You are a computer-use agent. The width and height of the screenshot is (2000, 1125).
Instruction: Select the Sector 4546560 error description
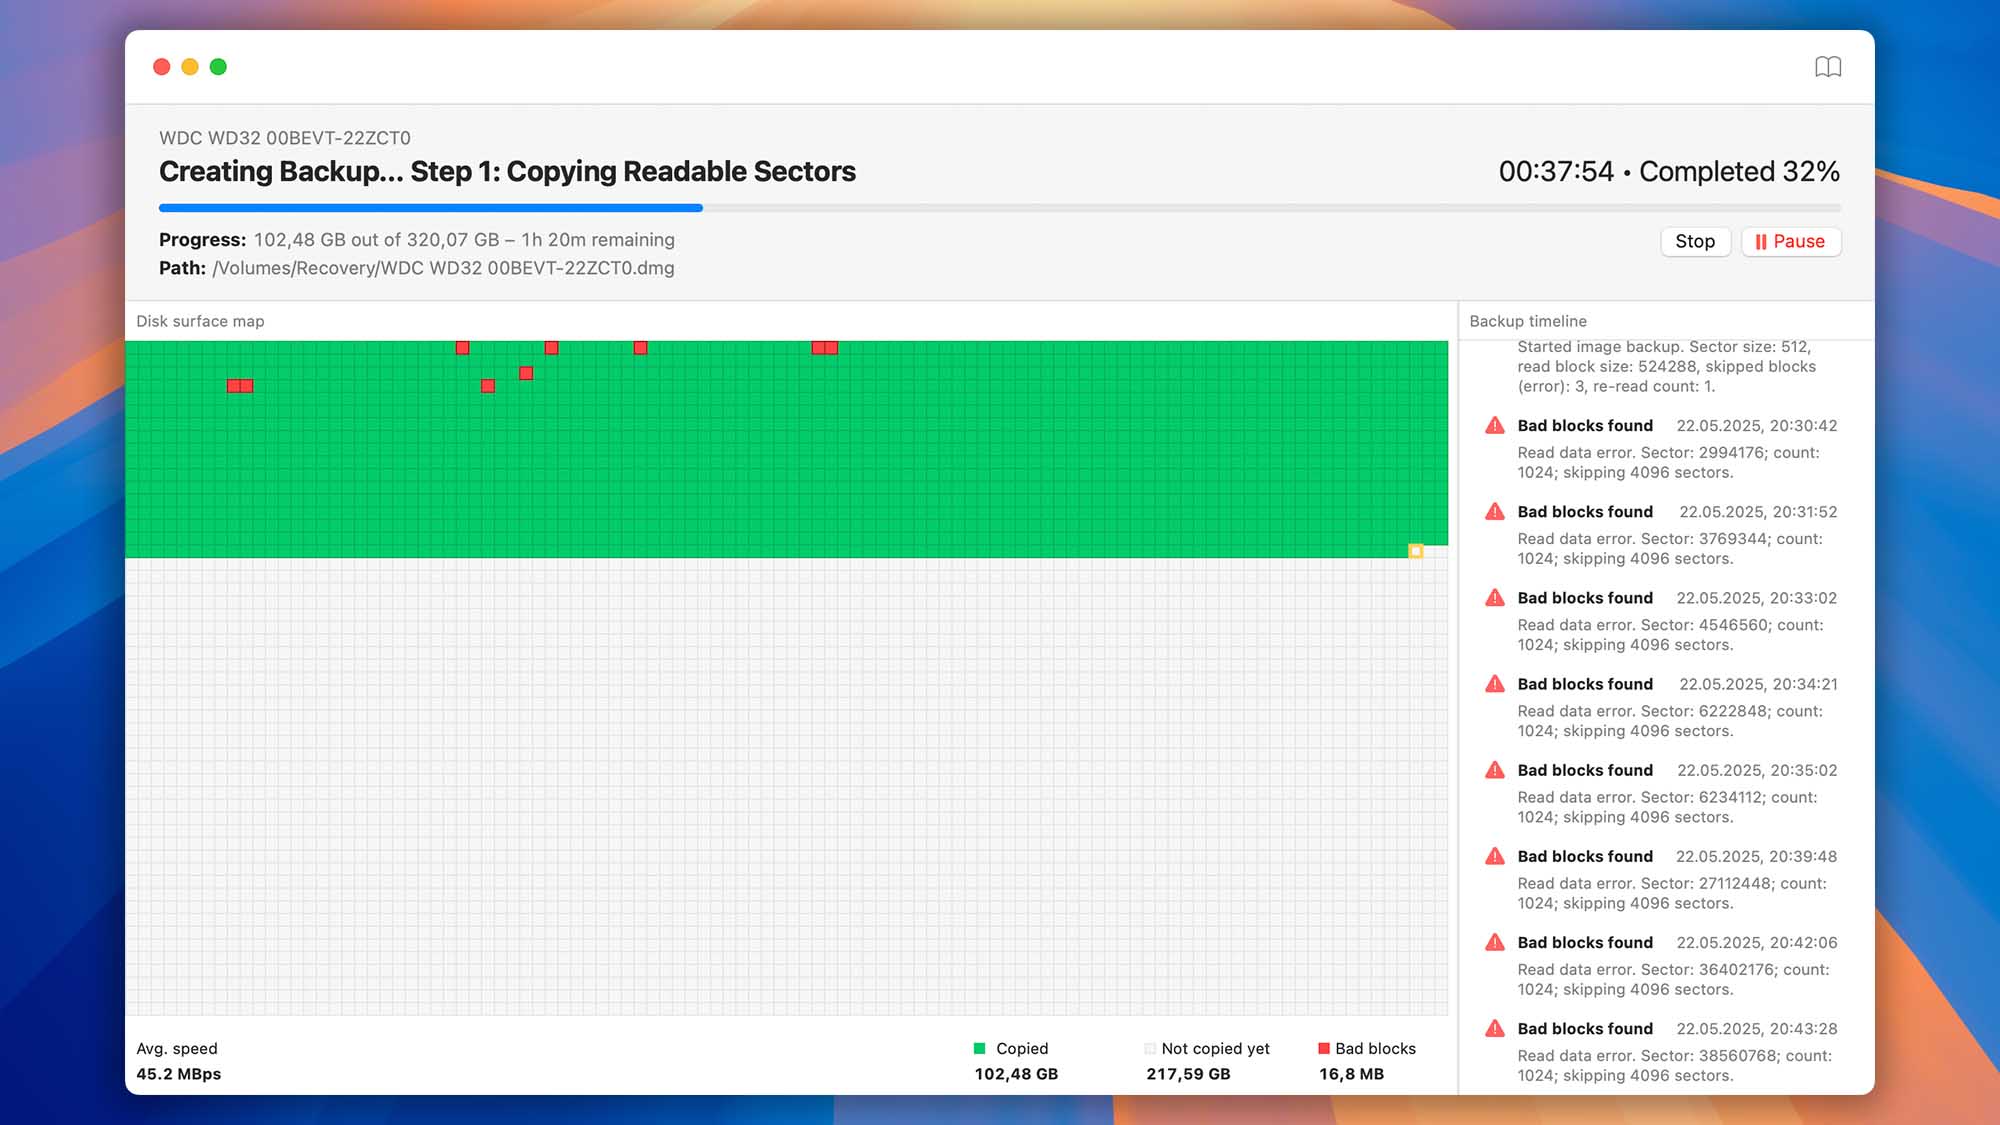click(1670, 634)
